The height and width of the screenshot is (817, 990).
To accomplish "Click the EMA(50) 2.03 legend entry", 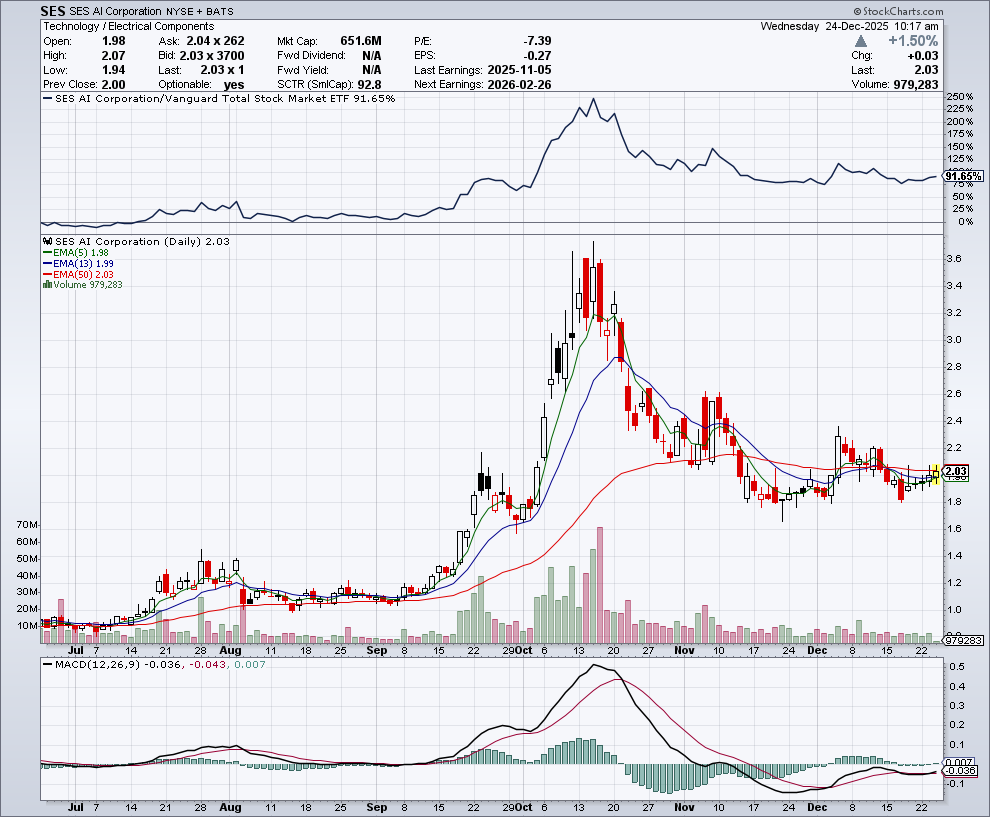I will [78, 274].
